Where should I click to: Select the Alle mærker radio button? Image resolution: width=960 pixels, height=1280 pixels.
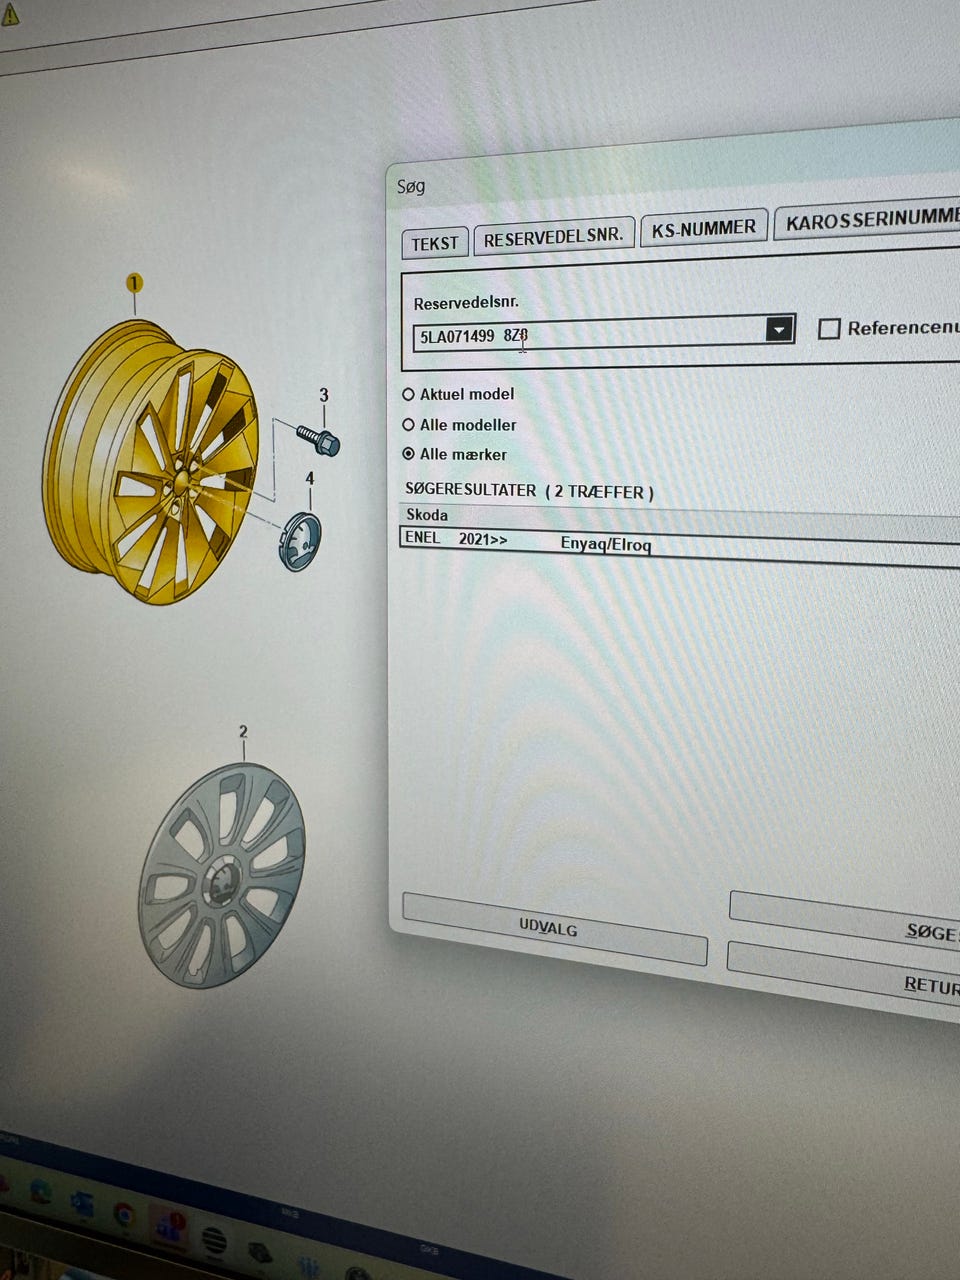click(408, 454)
